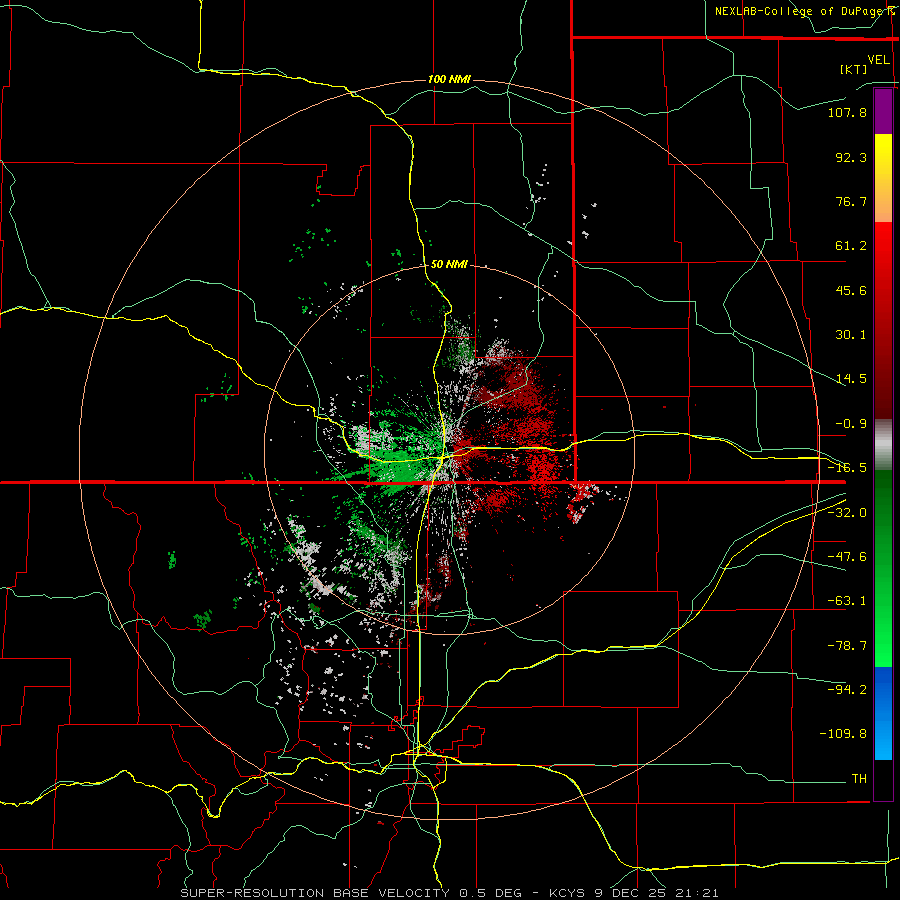Click the -32.0 velocity scale value
Image resolution: width=900 pixels, height=900 pixels.
(847, 513)
